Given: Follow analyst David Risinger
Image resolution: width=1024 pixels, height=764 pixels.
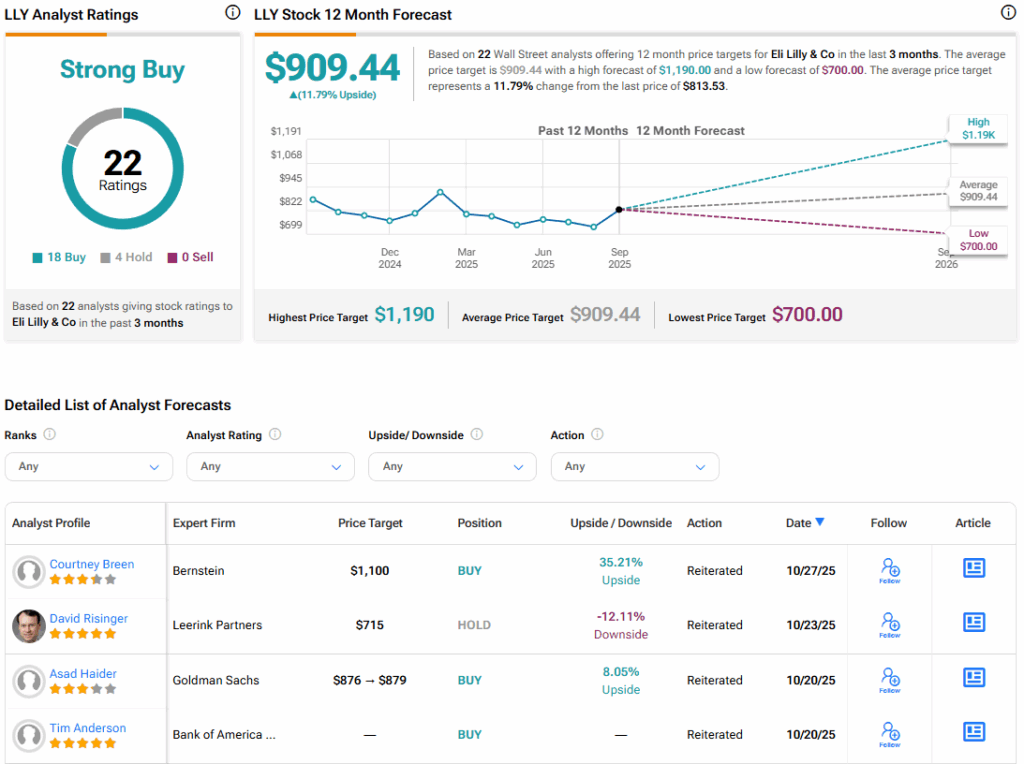Looking at the screenshot, I should tap(889, 624).
